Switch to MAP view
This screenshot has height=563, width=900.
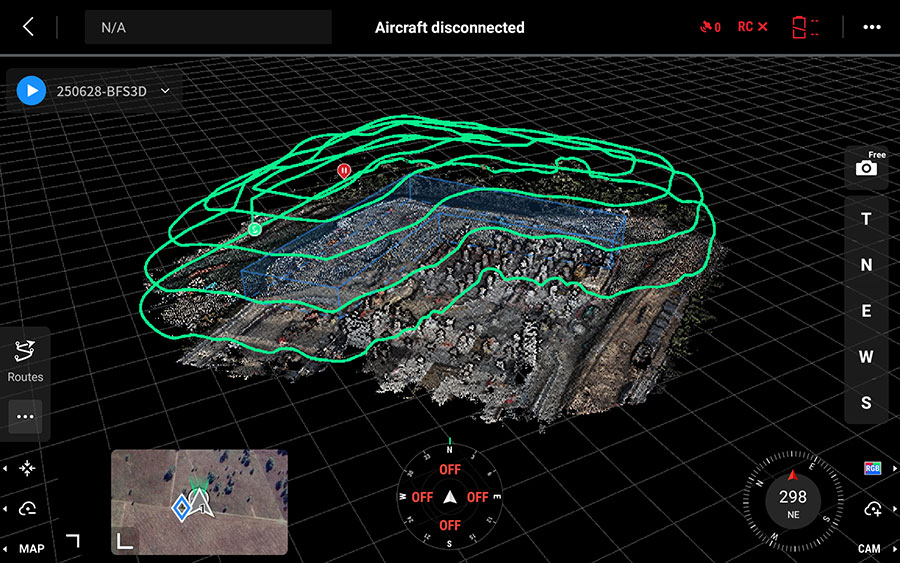pyautogui.click(x=32, y=549)
